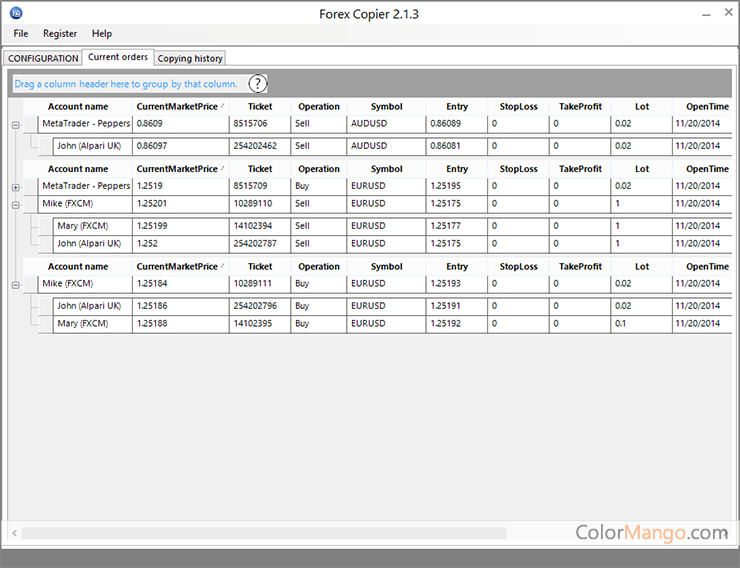The width and height of the screenshot is (740, 568).
Task: Minimize the Forex Copier window
Action: 706,14
